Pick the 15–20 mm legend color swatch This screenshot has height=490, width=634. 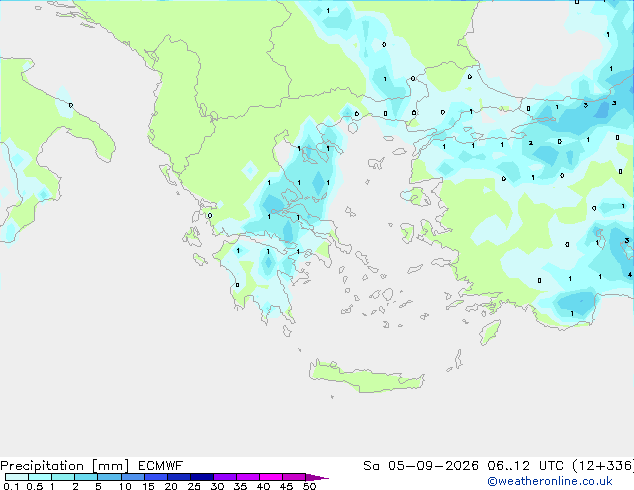tap(155, 477)
